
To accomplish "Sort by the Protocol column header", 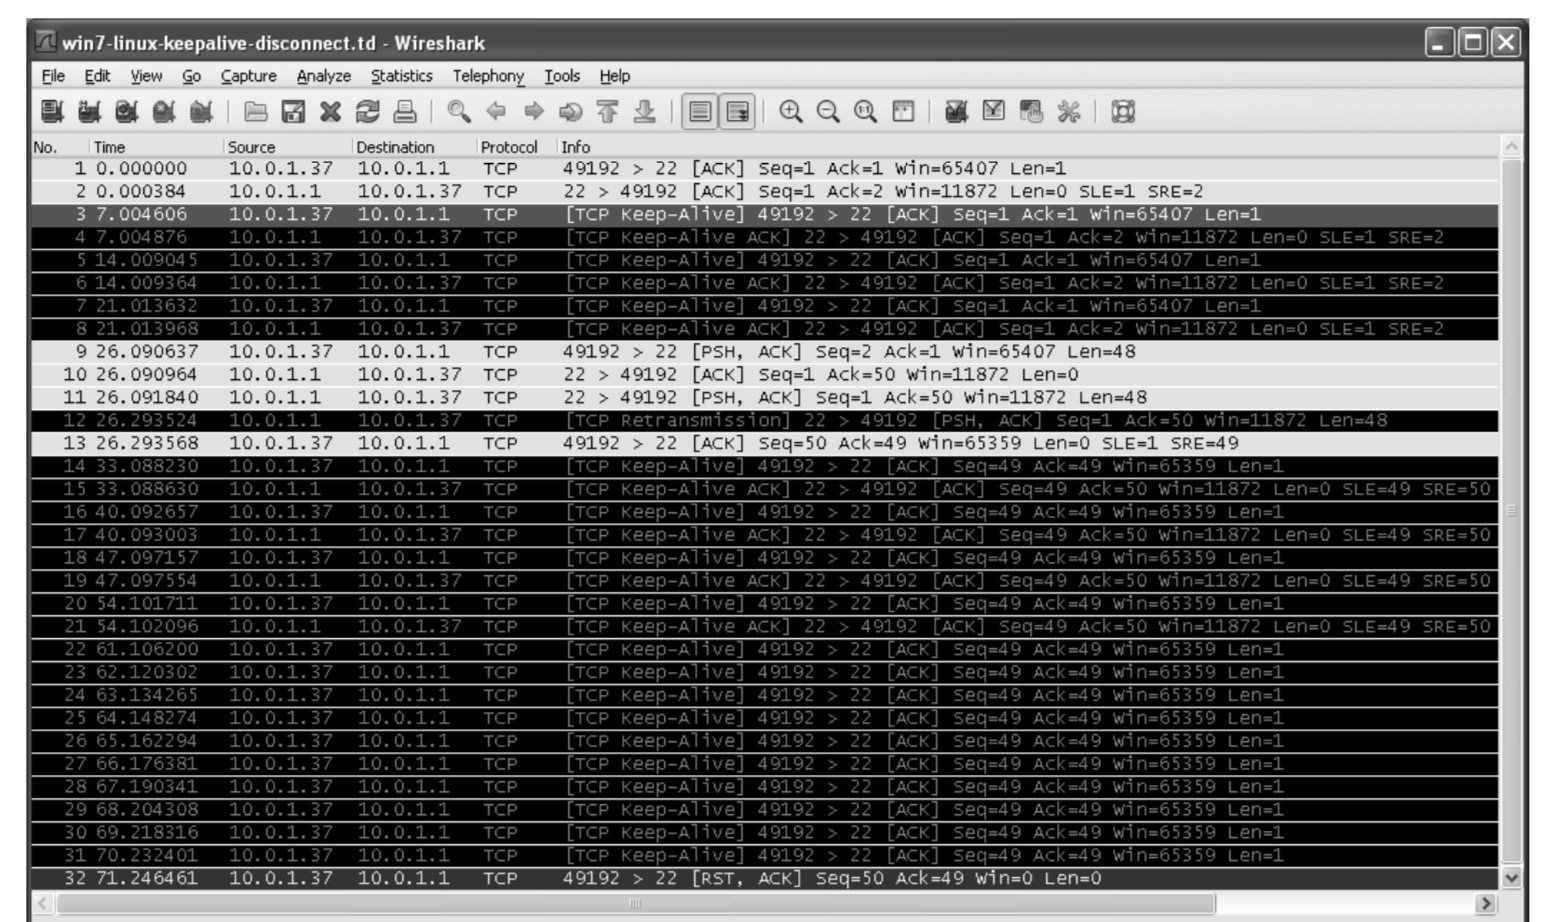I will click(x=516, y=147).
